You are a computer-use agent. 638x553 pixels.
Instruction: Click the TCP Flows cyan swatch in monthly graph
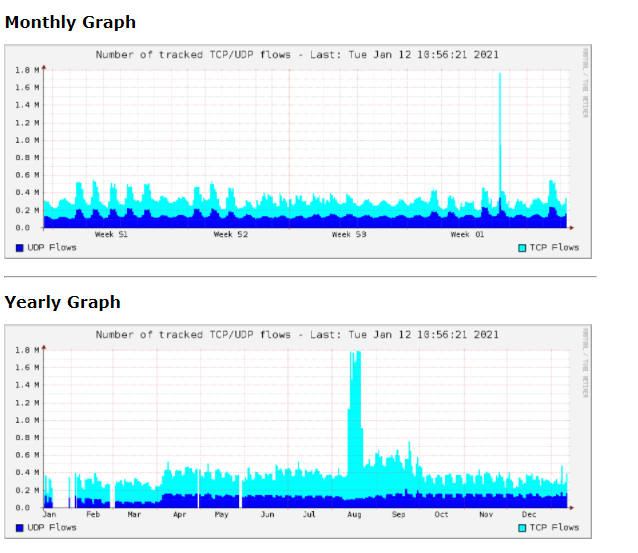(x=522, y=247)
